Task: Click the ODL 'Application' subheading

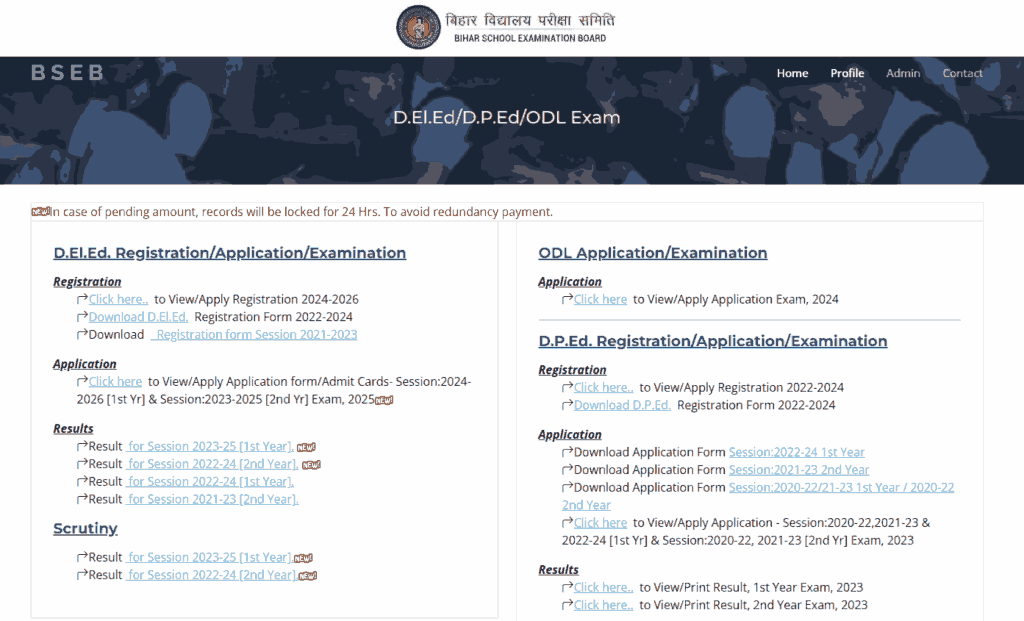Action: pyautogui.click(x=570, y=281)
